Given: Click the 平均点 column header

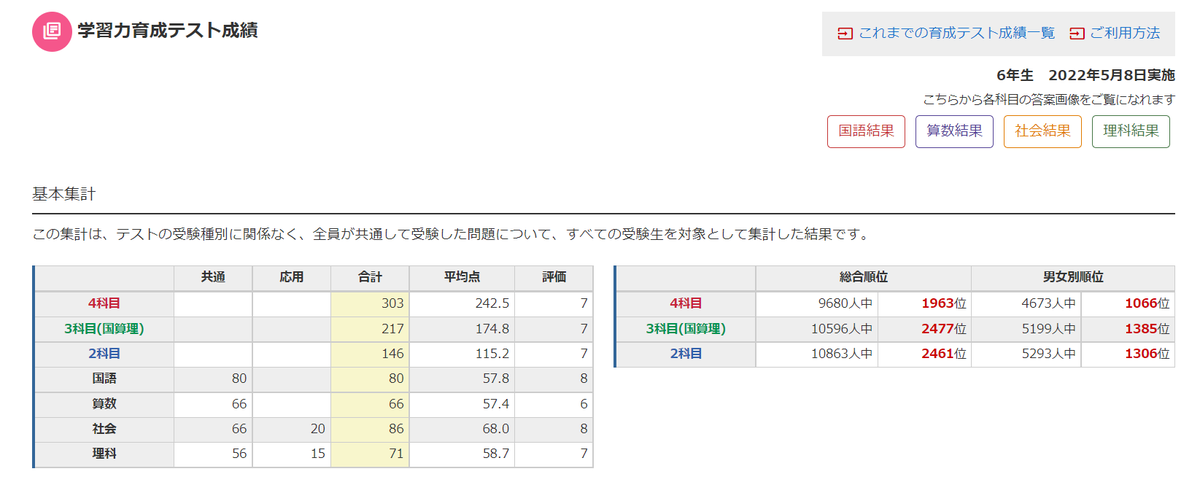Looking at the screenshot, I should 462,278.
